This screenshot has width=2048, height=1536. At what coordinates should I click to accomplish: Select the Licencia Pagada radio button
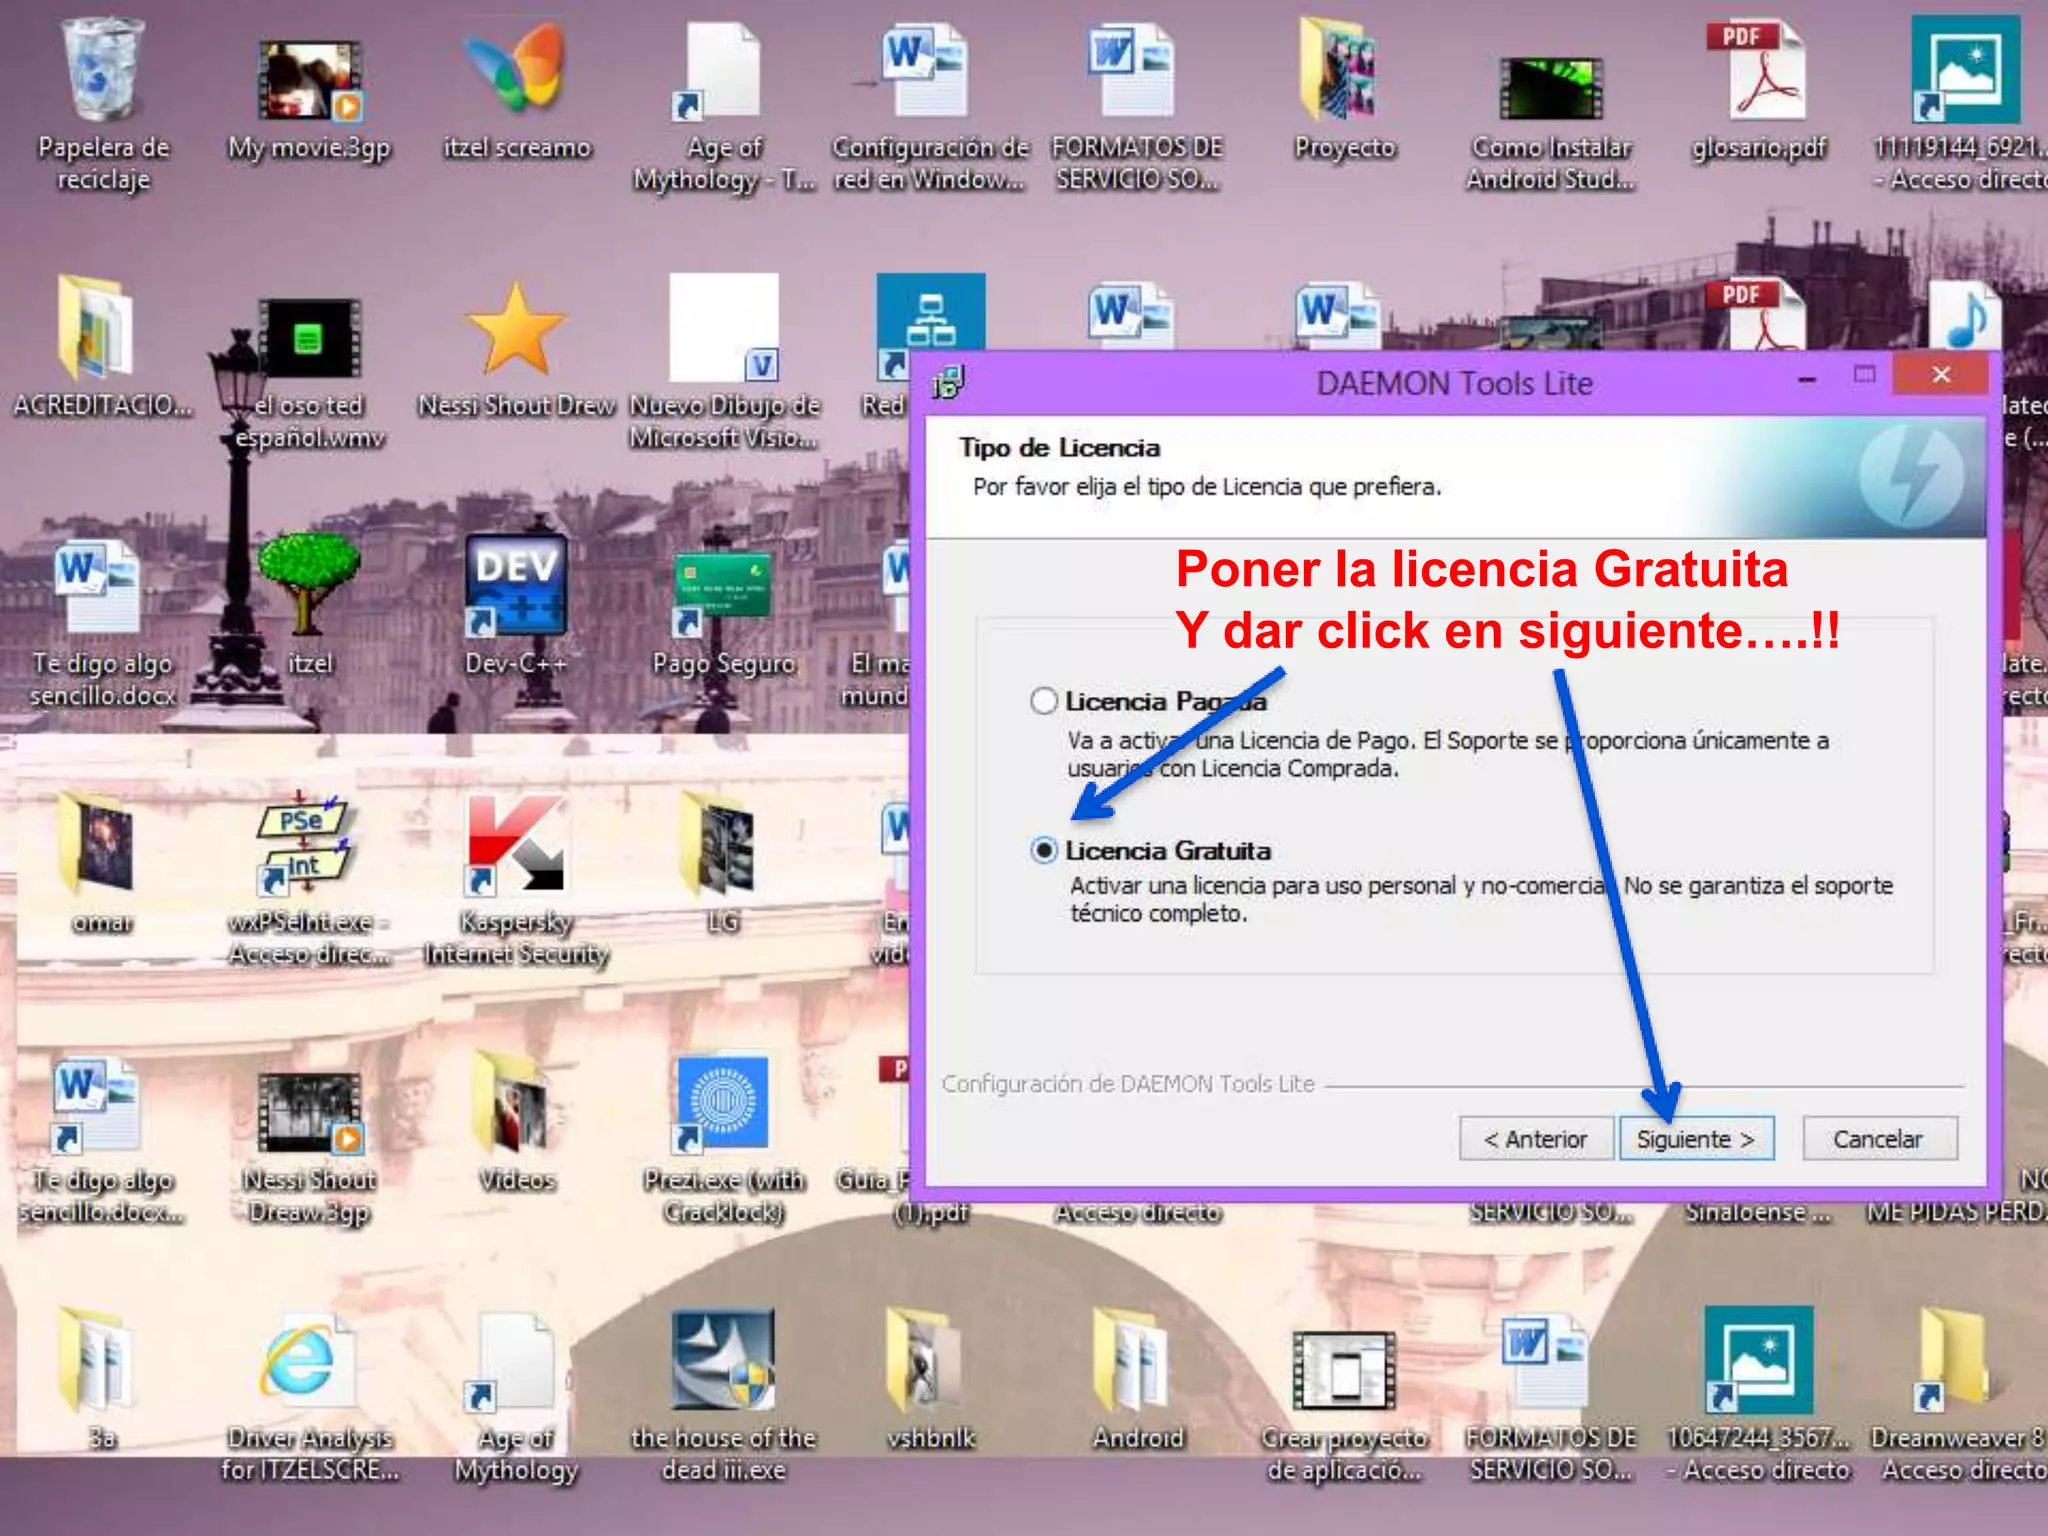(x=1043, y=701)
